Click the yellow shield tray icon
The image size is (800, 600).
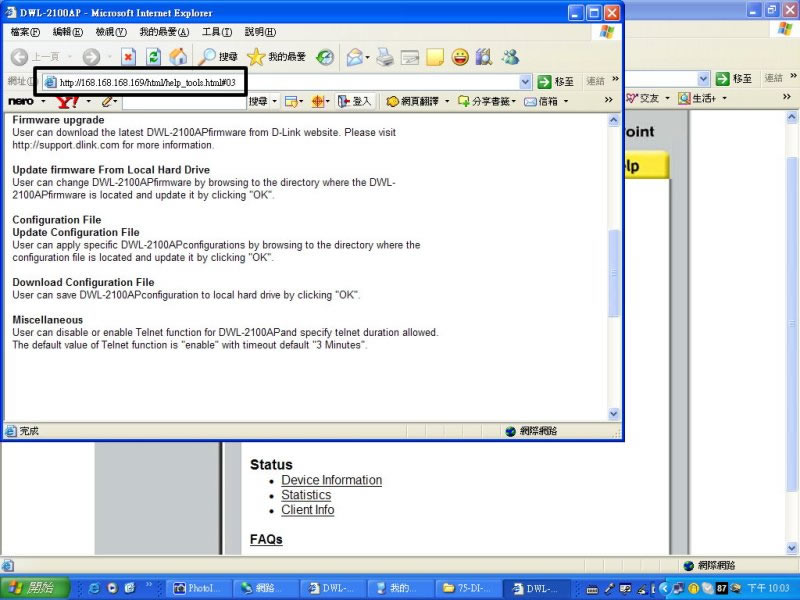(x=694, y=588)
